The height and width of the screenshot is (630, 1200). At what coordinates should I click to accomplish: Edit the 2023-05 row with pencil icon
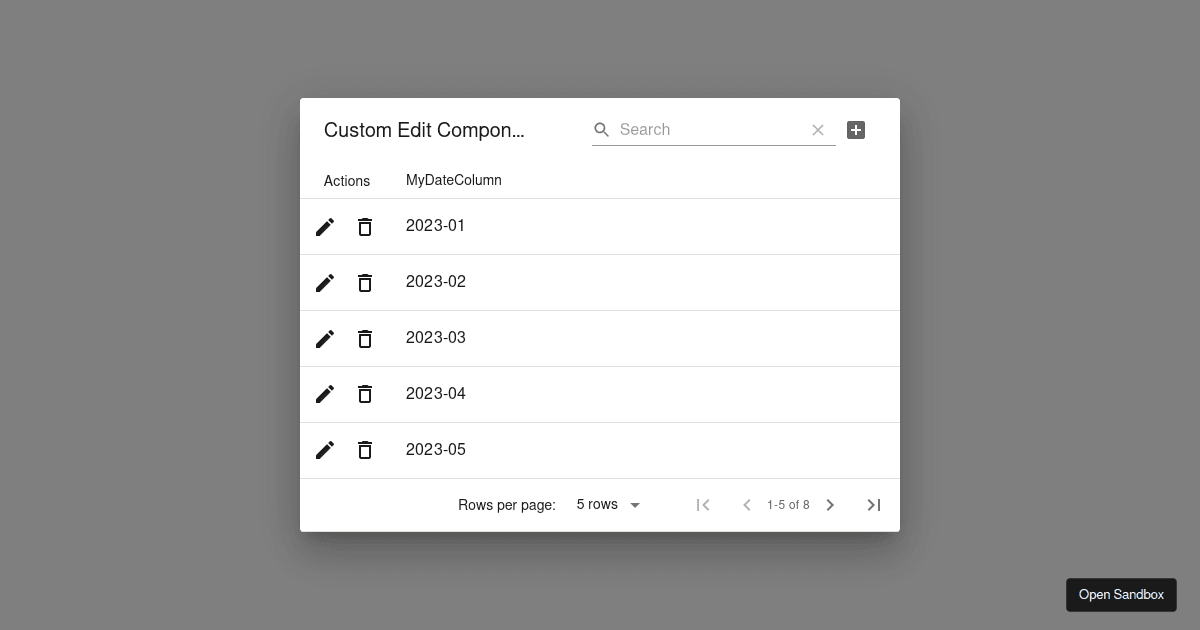pos(325,451)
